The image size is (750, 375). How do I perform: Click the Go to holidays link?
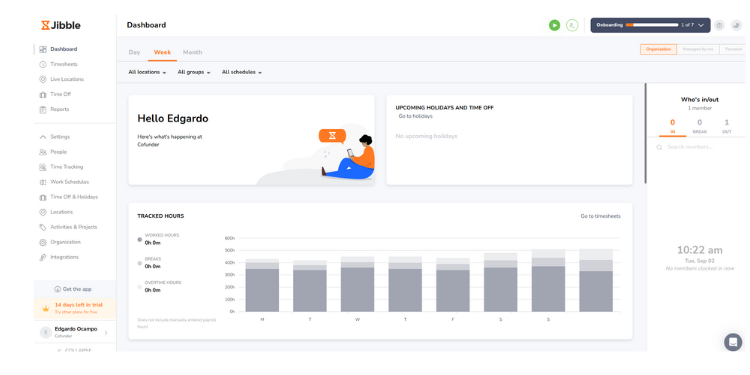[x=416, y=116]
